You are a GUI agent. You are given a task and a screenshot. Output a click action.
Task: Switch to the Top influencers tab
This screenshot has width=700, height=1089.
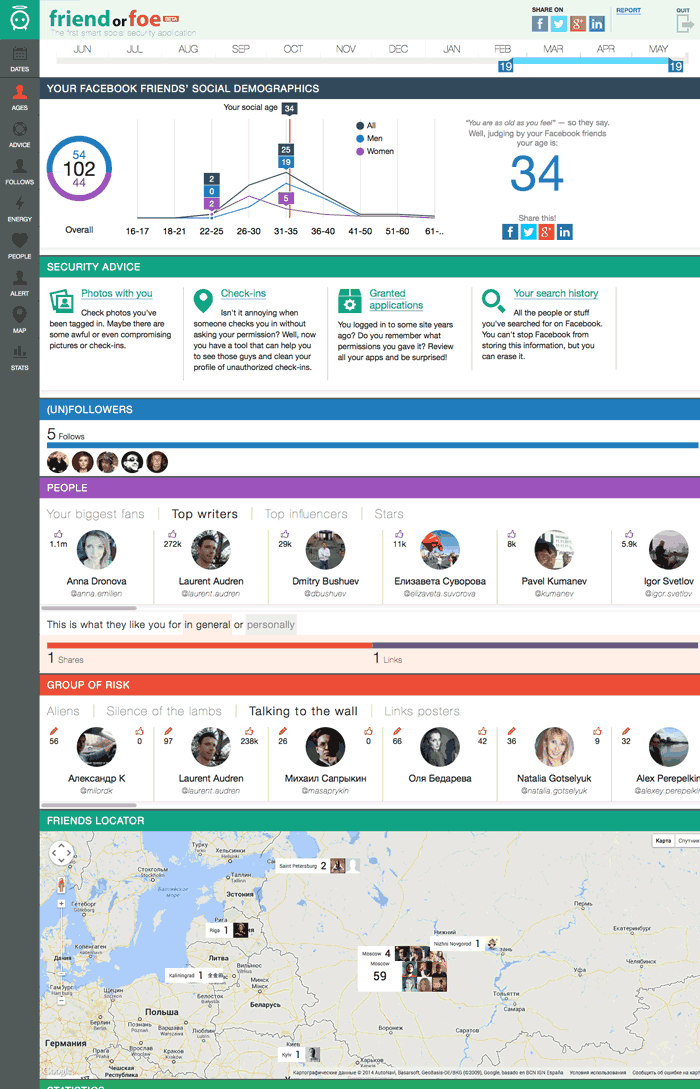305,514
